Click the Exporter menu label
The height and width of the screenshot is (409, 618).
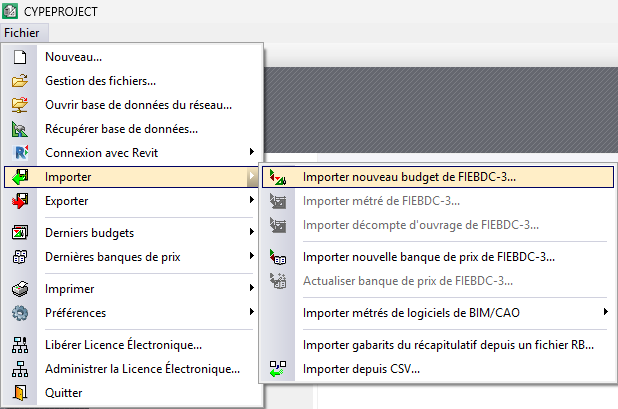(x=67, y=201)
